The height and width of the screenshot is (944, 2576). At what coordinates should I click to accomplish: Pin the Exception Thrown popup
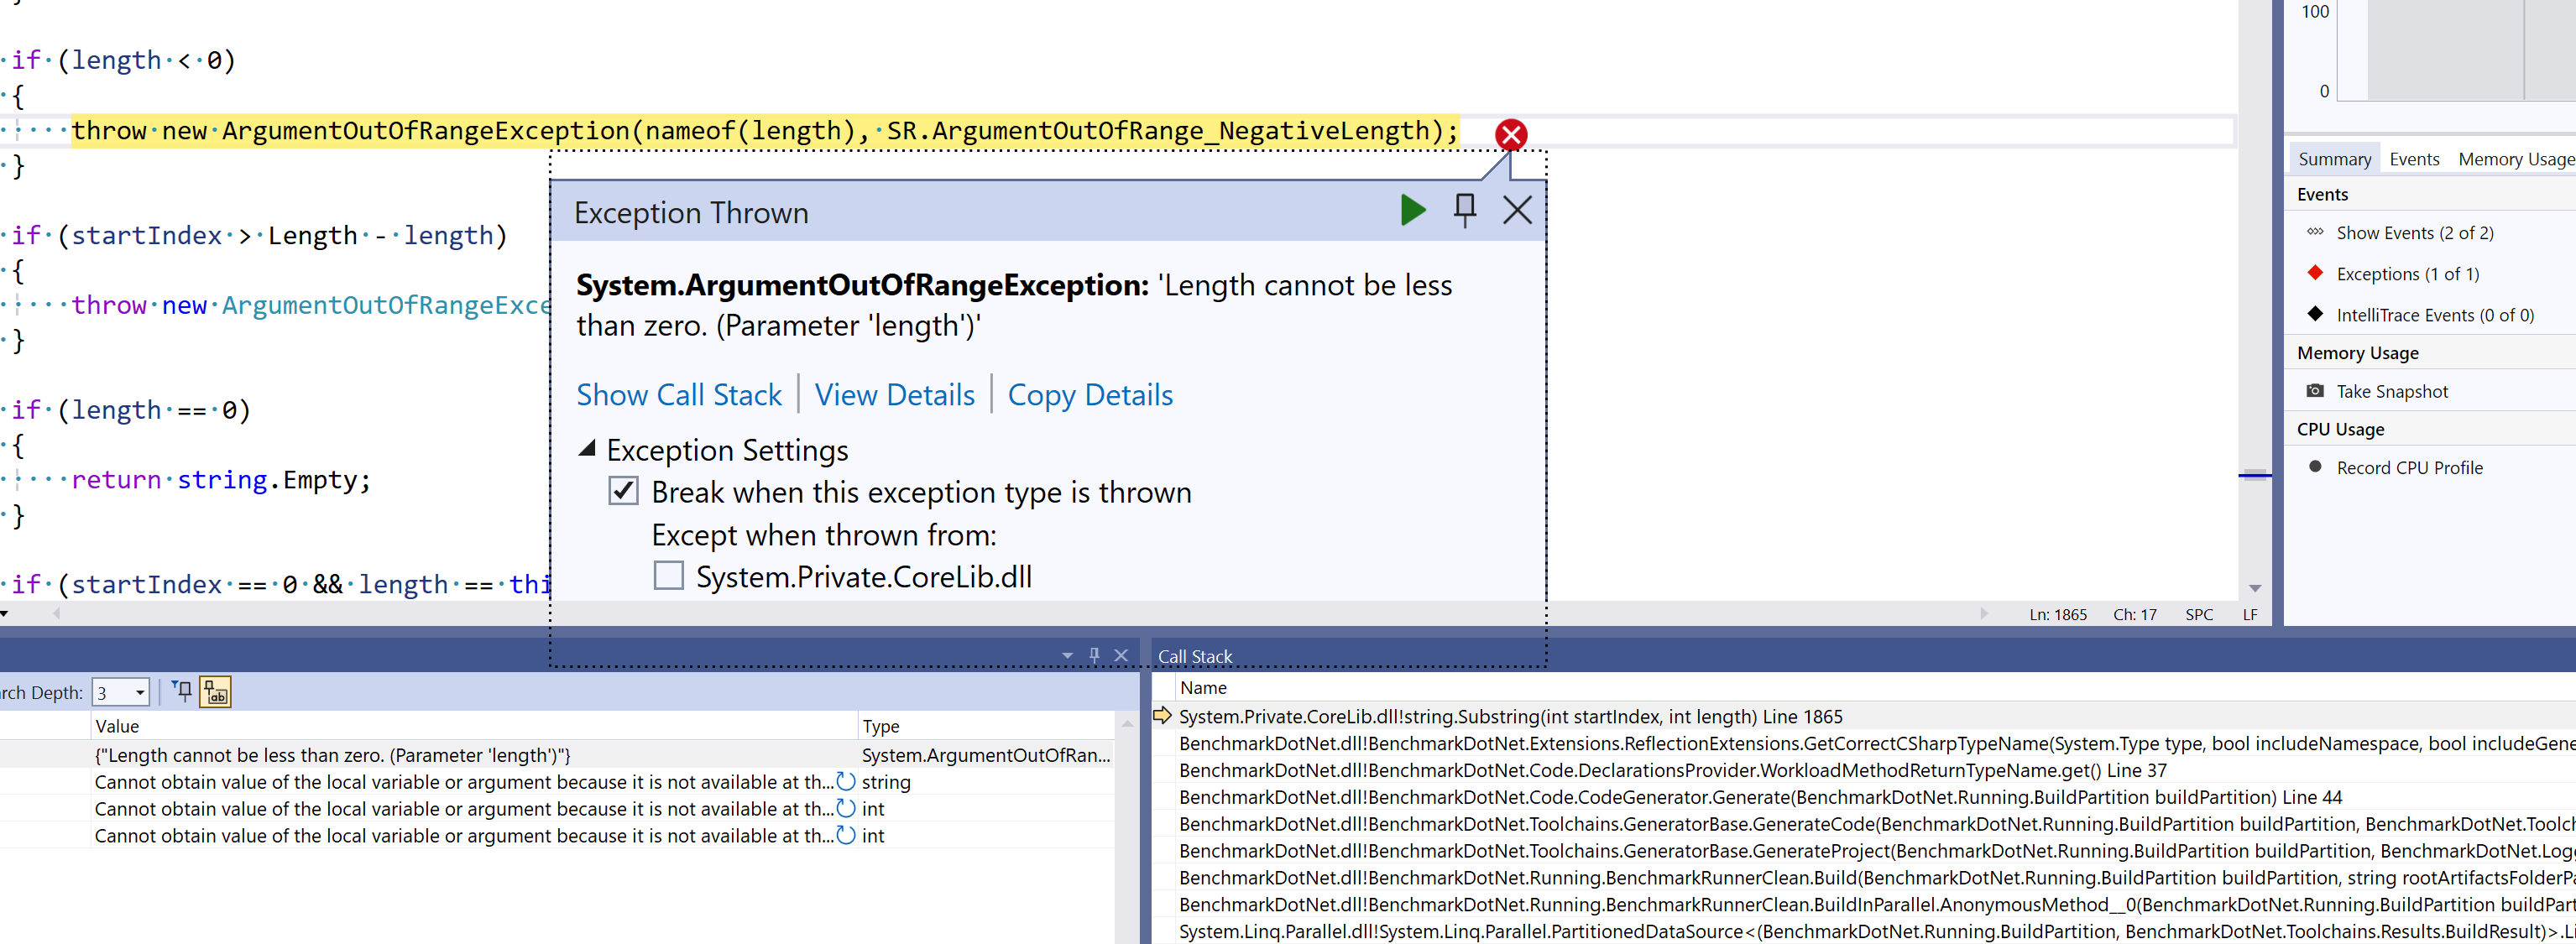pos(1465,210)
